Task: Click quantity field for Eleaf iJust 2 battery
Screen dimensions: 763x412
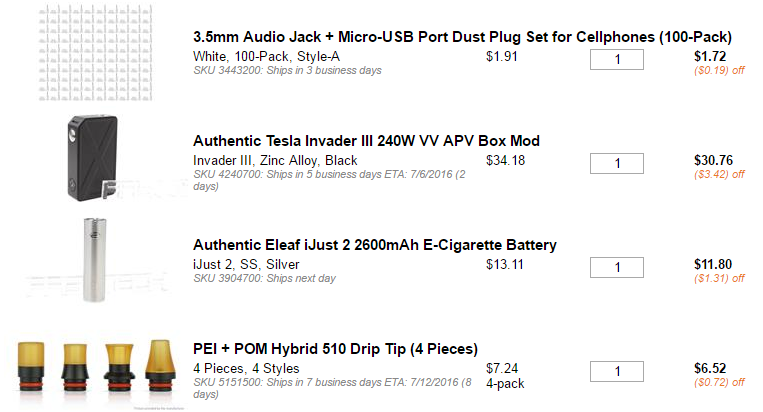Action: point(617,267)
